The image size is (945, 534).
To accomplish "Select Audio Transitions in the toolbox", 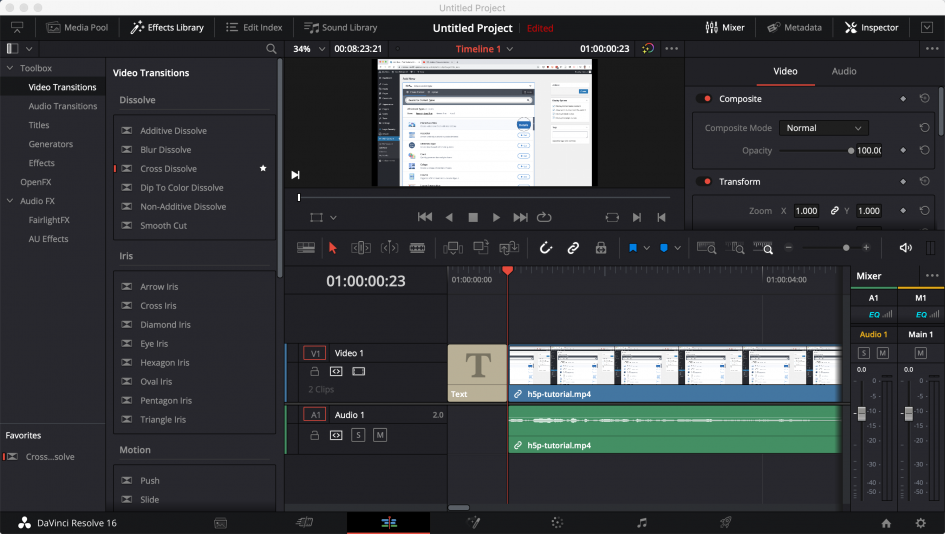I will click(63, 106).
